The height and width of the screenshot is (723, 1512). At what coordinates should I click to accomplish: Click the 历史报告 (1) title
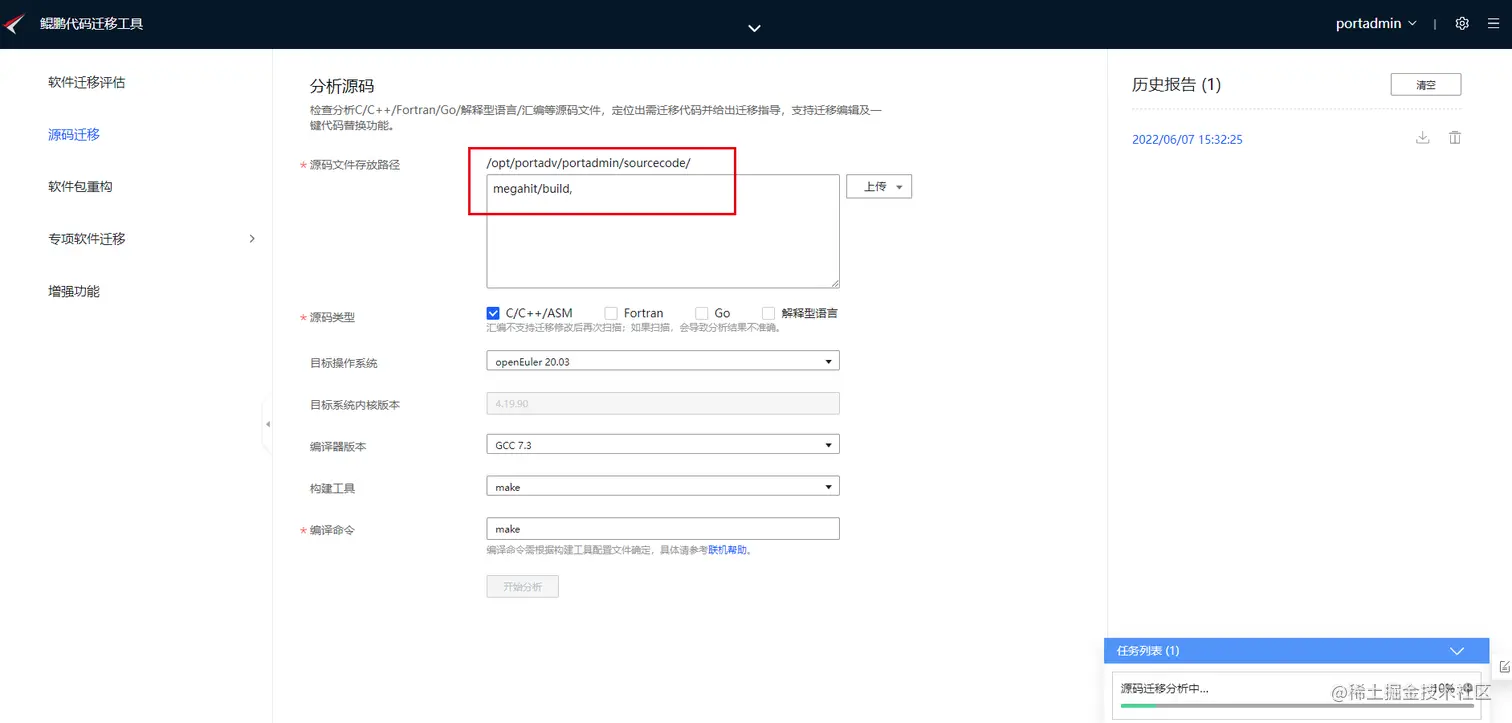pyautogui.click(x=1176, y=85)
